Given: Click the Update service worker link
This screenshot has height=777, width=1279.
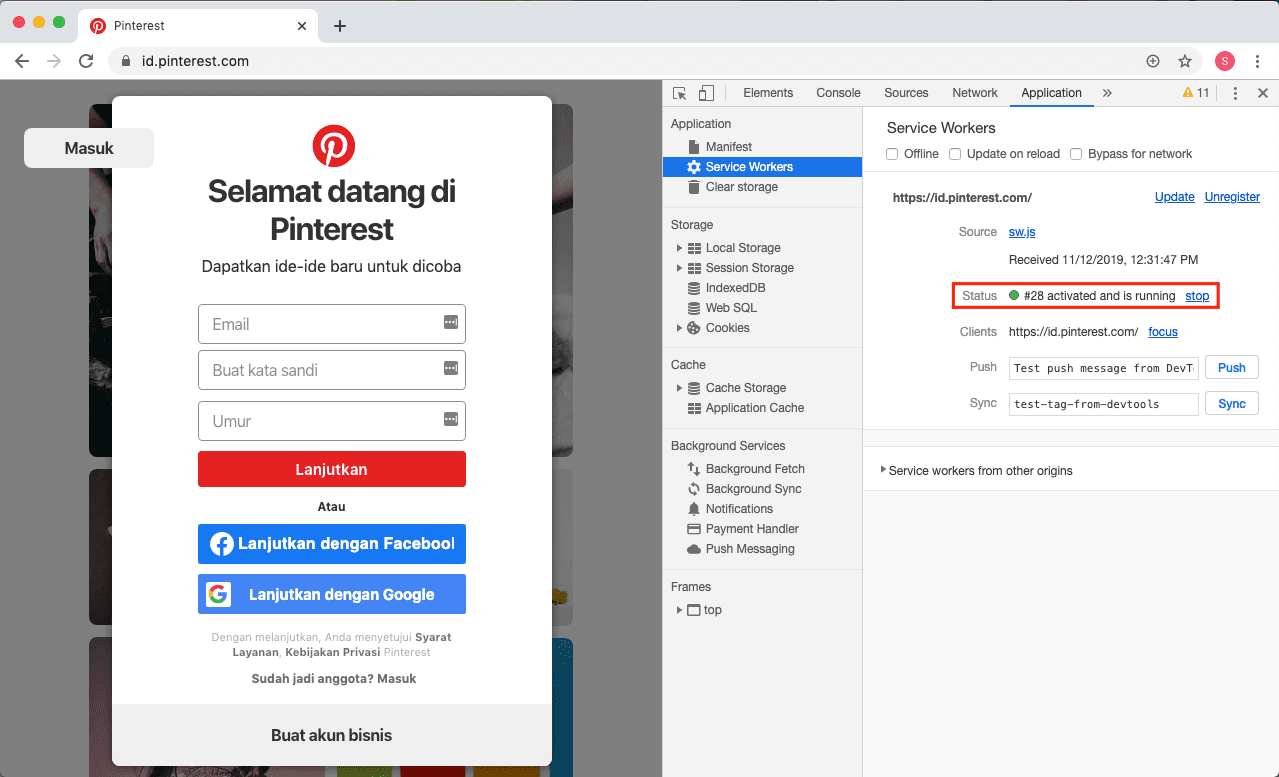Looking at the screenshot, I should (1174, 197).
